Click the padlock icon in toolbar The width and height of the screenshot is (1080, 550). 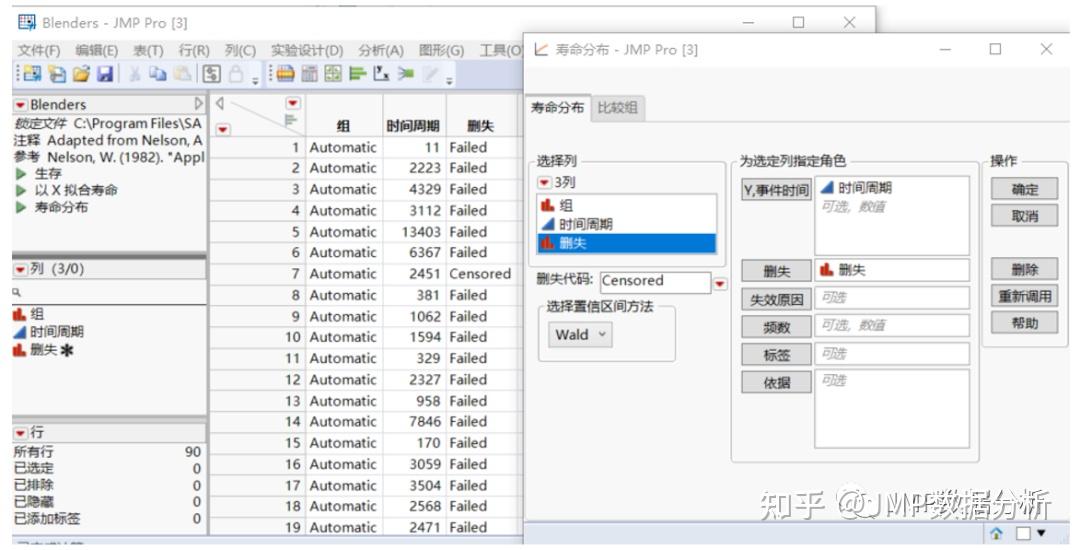[236, 74]
